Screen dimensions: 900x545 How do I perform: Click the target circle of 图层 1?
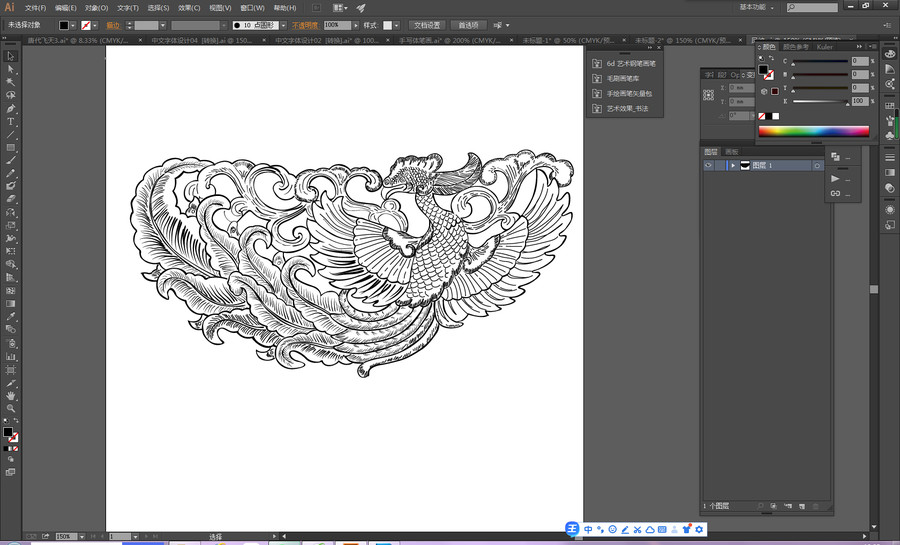pos(816,165)
